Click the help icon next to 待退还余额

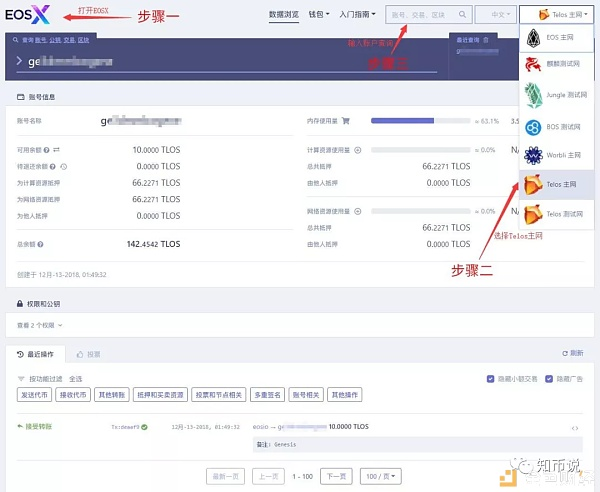(x=53, y=166)
